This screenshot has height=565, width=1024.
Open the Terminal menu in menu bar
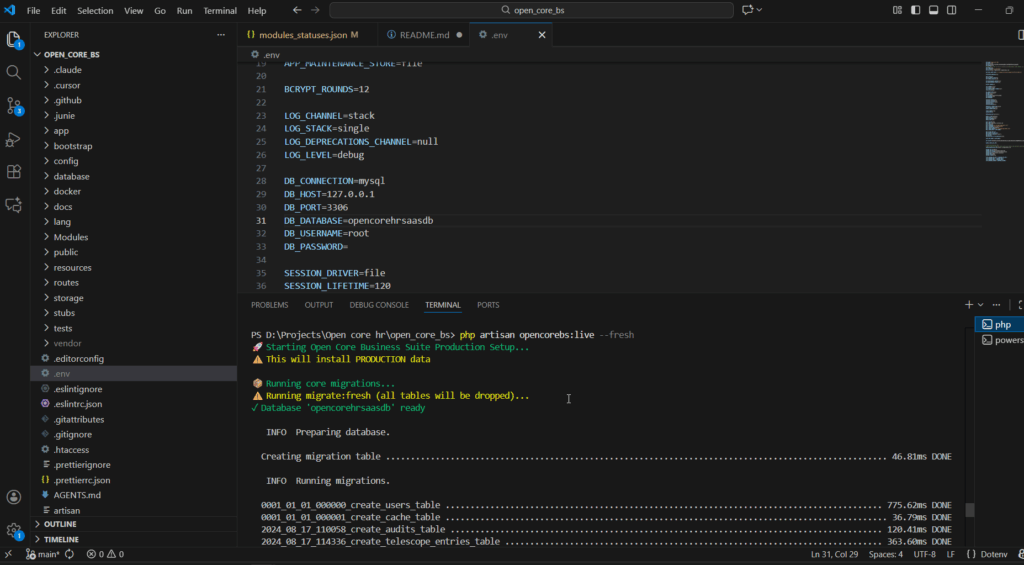[x=220, y=10]
